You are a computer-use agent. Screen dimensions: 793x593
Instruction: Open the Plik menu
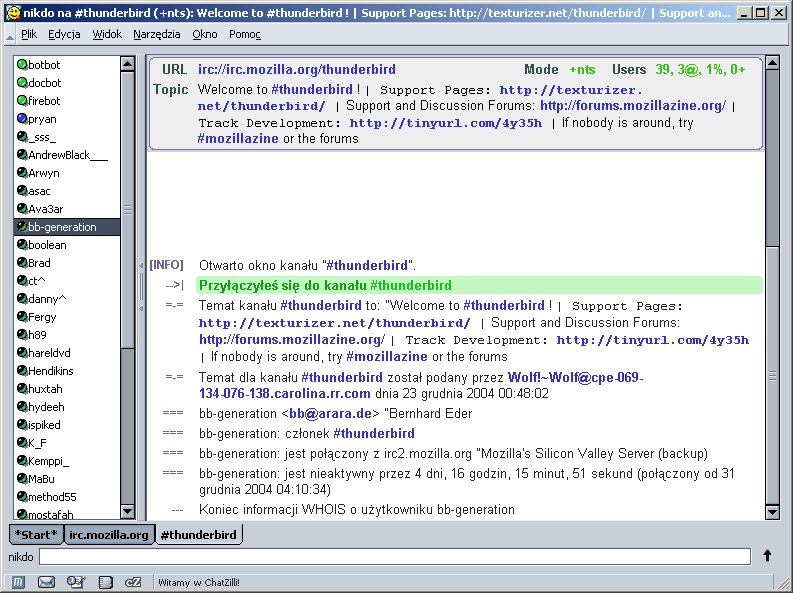click(x=29, y=34)
